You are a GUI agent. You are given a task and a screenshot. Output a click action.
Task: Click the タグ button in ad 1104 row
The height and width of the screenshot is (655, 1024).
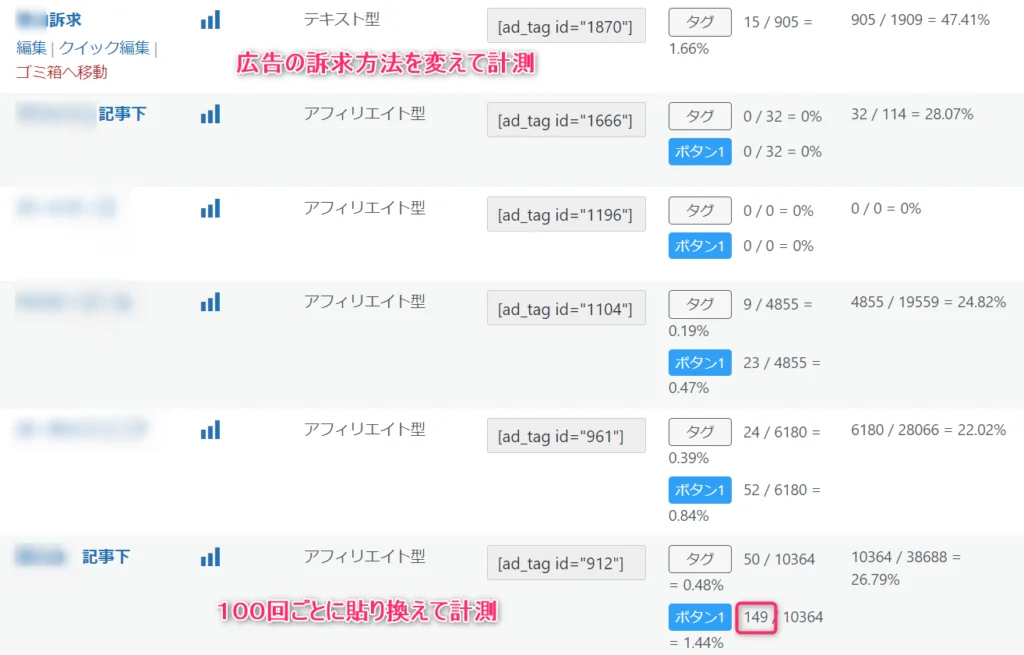(699, 304)
